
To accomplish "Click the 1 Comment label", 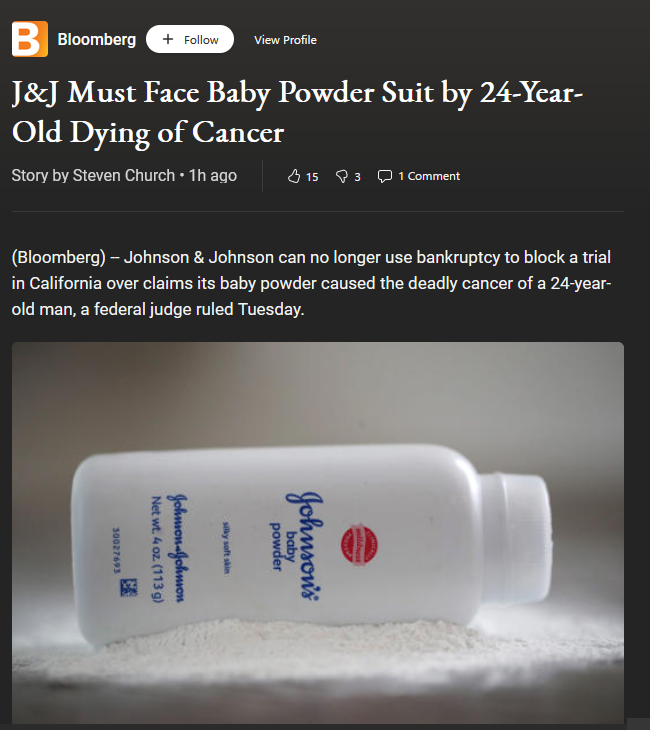I will [x=429, y=176].
